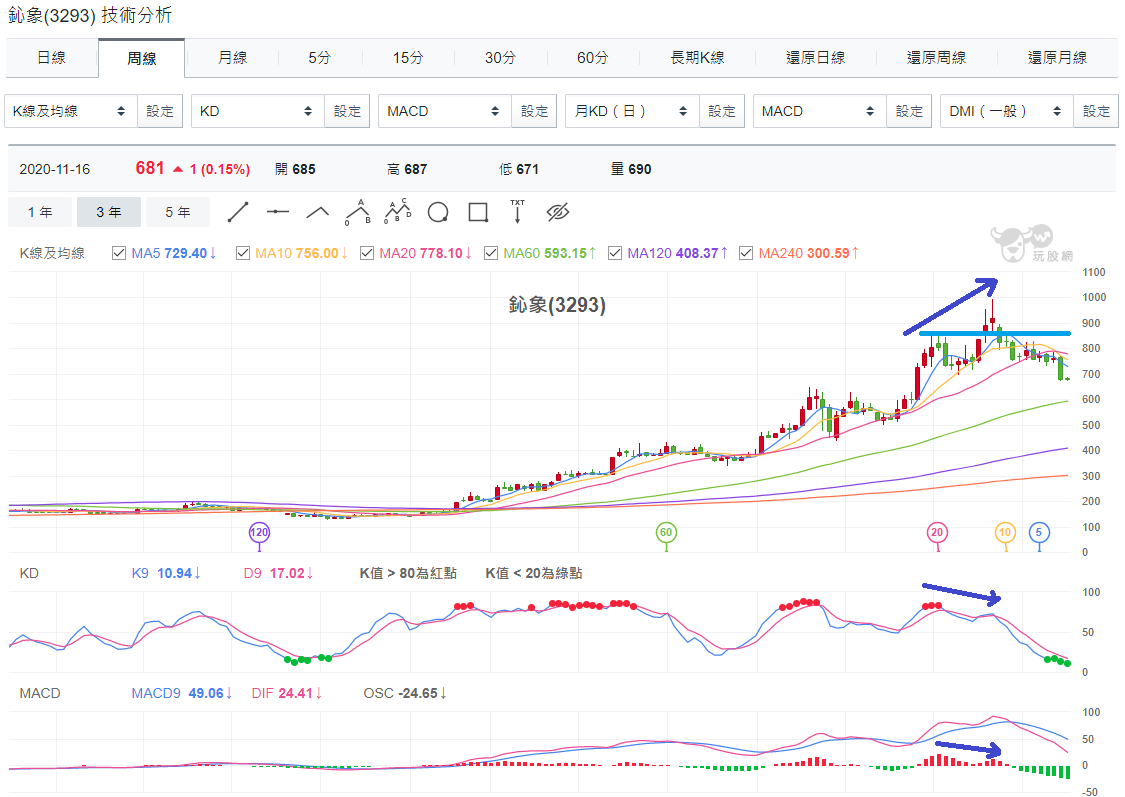The height and width of the screenshot is (797, 1125).
Task: Click 設定 button next to KD
Action: [347, 111]
